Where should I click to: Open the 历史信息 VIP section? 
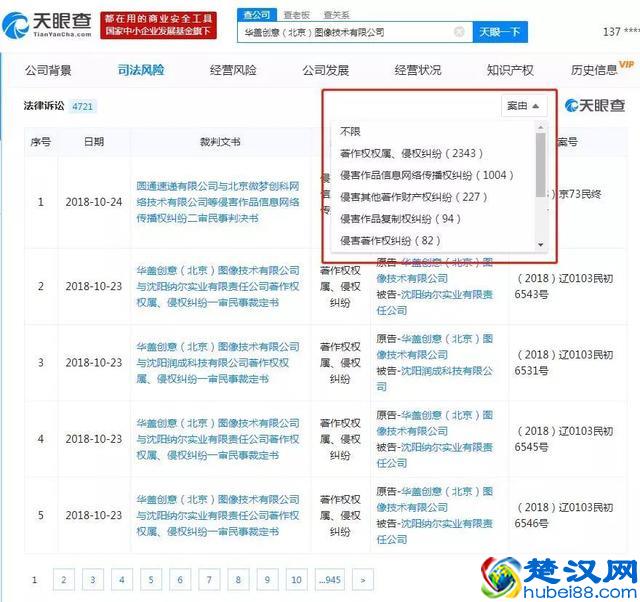click(601, 69)
